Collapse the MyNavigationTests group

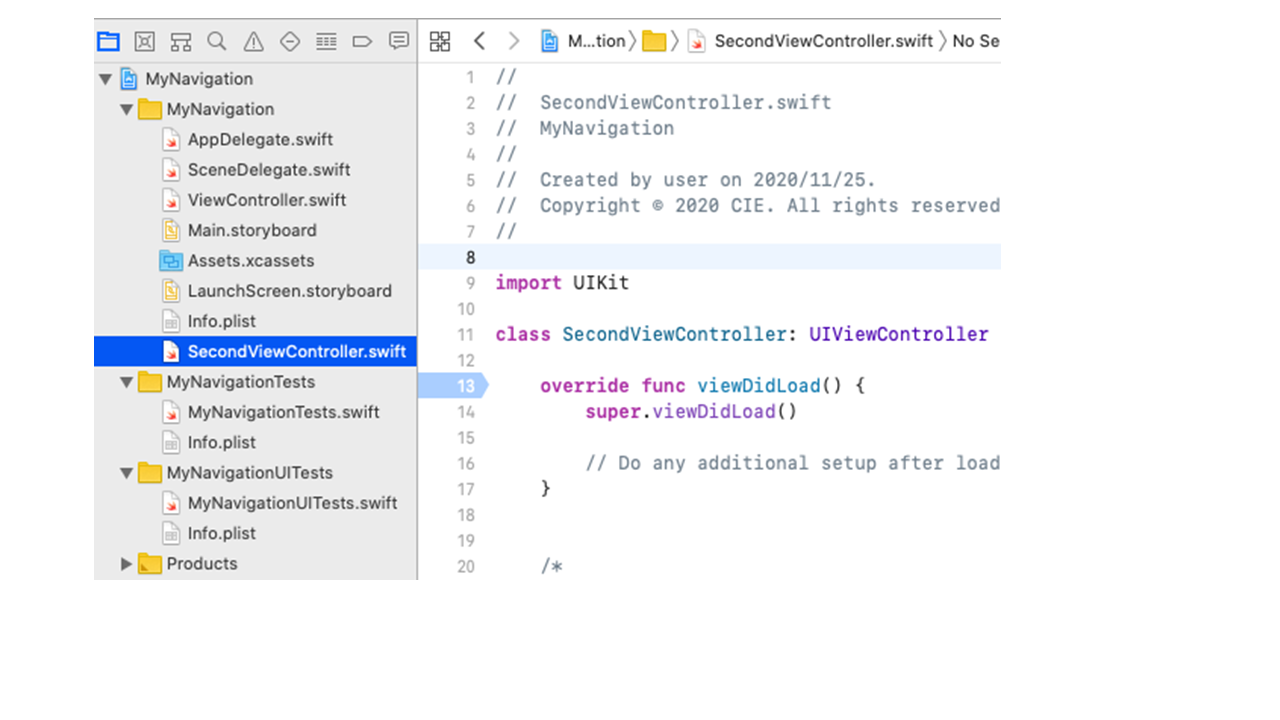point(127,382)
